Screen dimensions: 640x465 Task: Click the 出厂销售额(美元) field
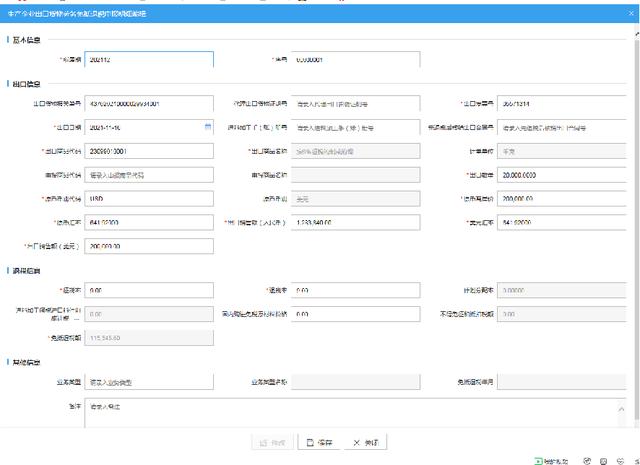149,245
